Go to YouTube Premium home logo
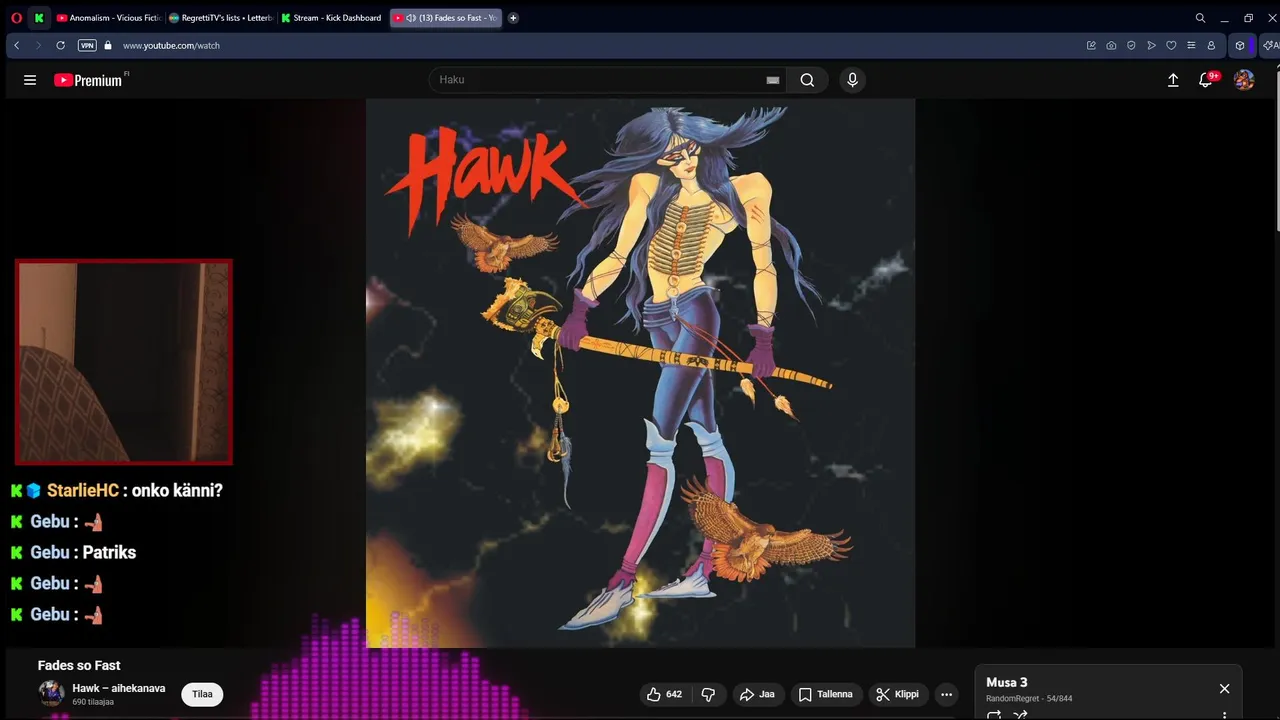This screenshot has height=720, width=1280. (90, 80)
